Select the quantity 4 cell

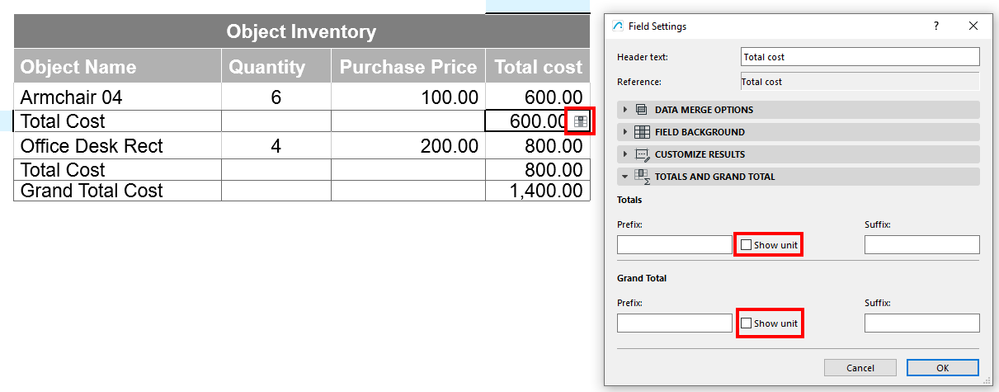(277, 146)
